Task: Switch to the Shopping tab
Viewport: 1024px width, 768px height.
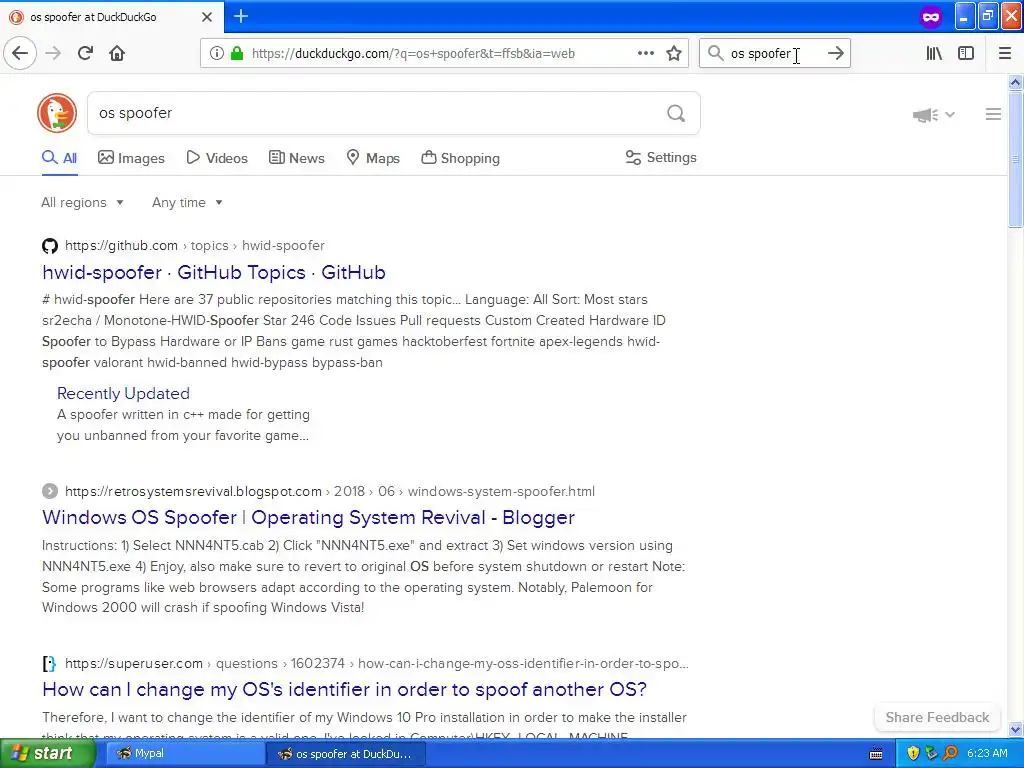Action: [x=460, y=158]
